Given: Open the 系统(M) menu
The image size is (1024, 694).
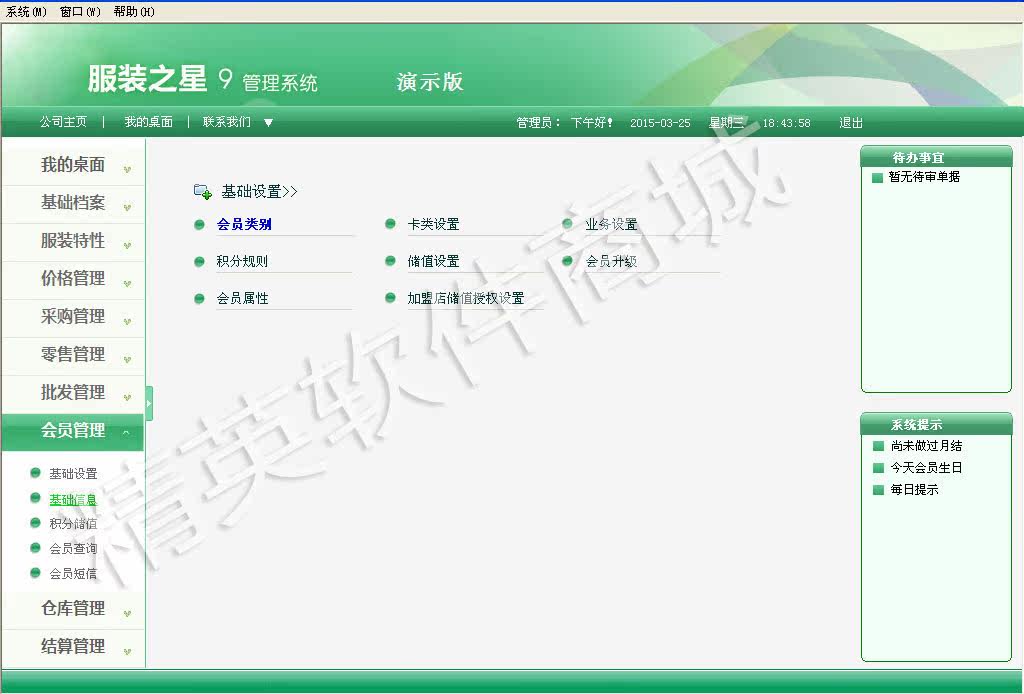Looking at the screenshot, I should pyautogui.click(x=26, y=12).
